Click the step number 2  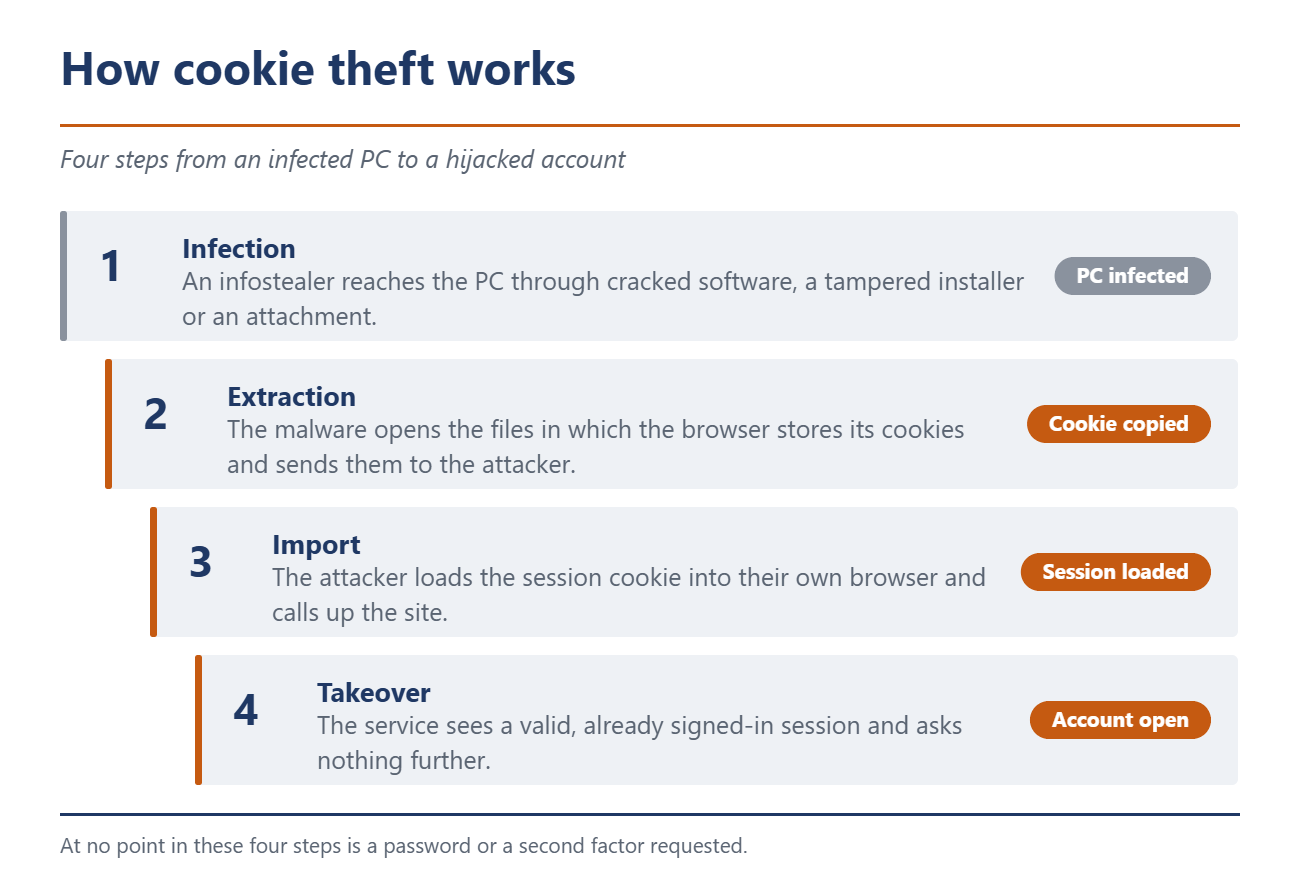155,415
